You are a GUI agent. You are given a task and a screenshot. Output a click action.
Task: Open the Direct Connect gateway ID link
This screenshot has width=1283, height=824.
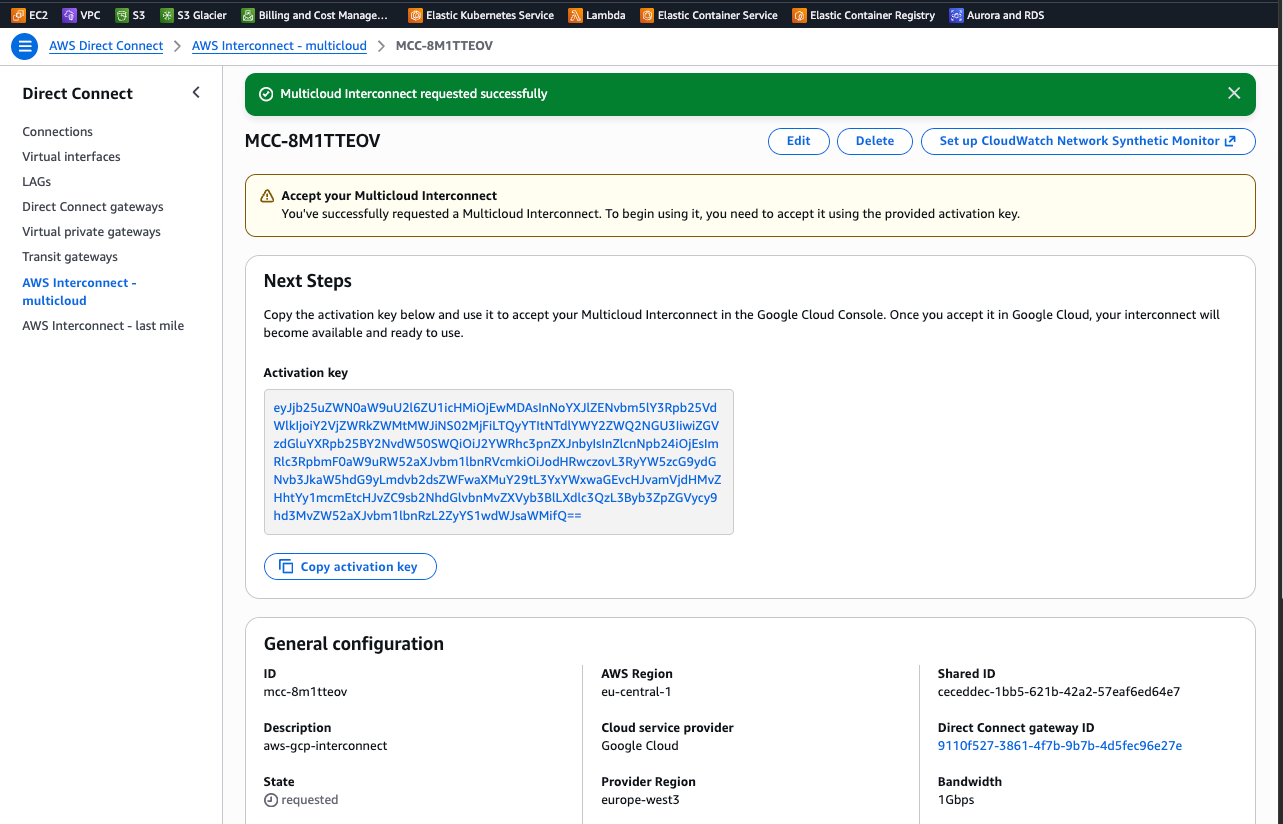[x=1059, y=746]
